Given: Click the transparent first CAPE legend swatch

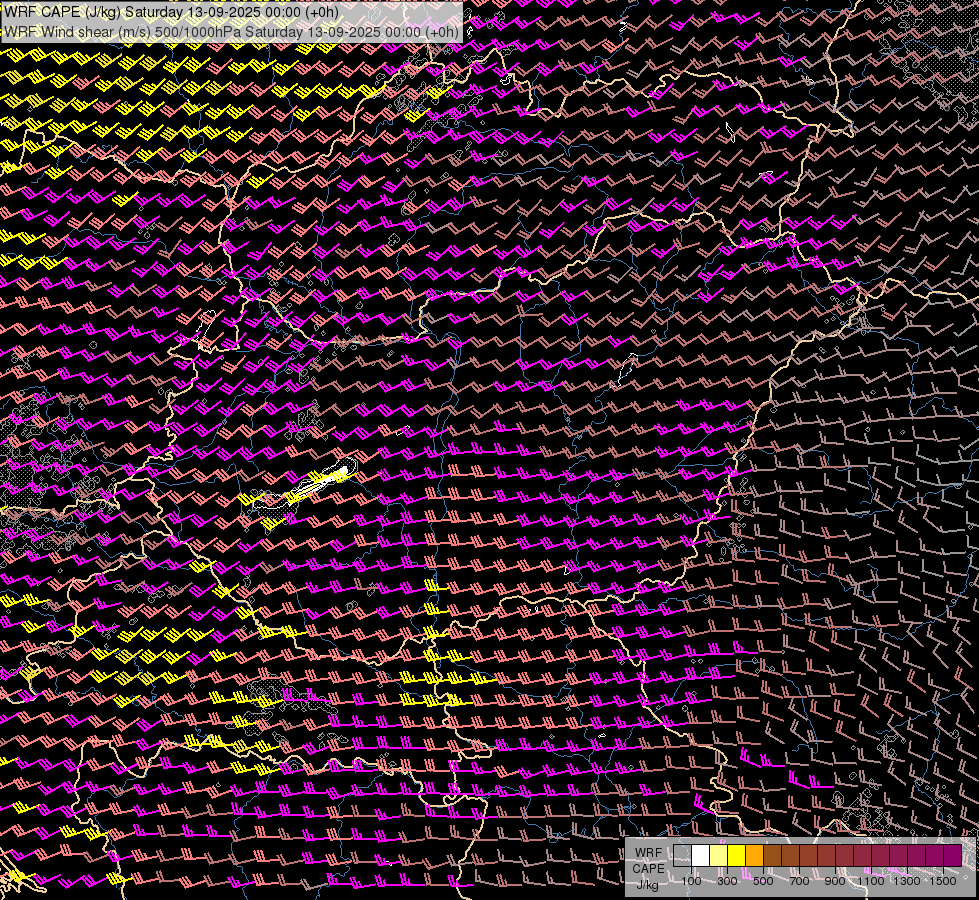Looking at the screenshot, I should tap(682, 855).
